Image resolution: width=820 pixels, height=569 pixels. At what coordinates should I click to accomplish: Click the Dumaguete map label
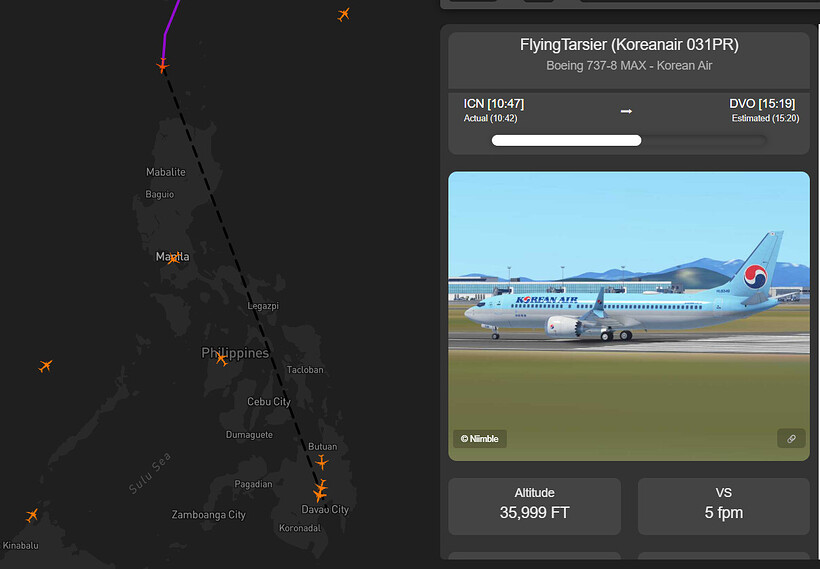click(249, 435)
